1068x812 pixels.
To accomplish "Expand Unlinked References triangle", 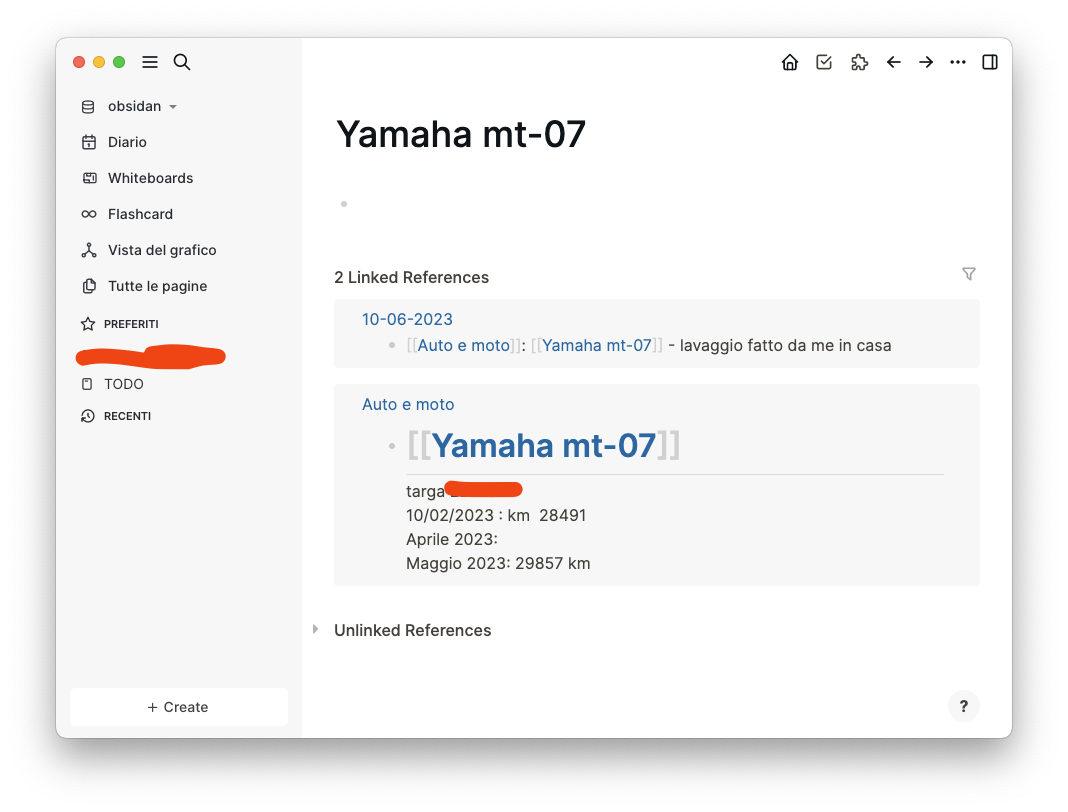I will 315,629.
